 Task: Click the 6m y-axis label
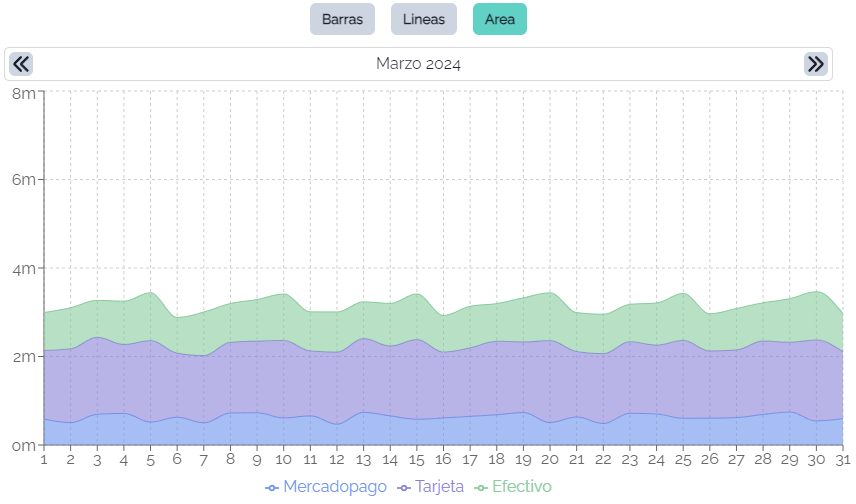point(23,180)
